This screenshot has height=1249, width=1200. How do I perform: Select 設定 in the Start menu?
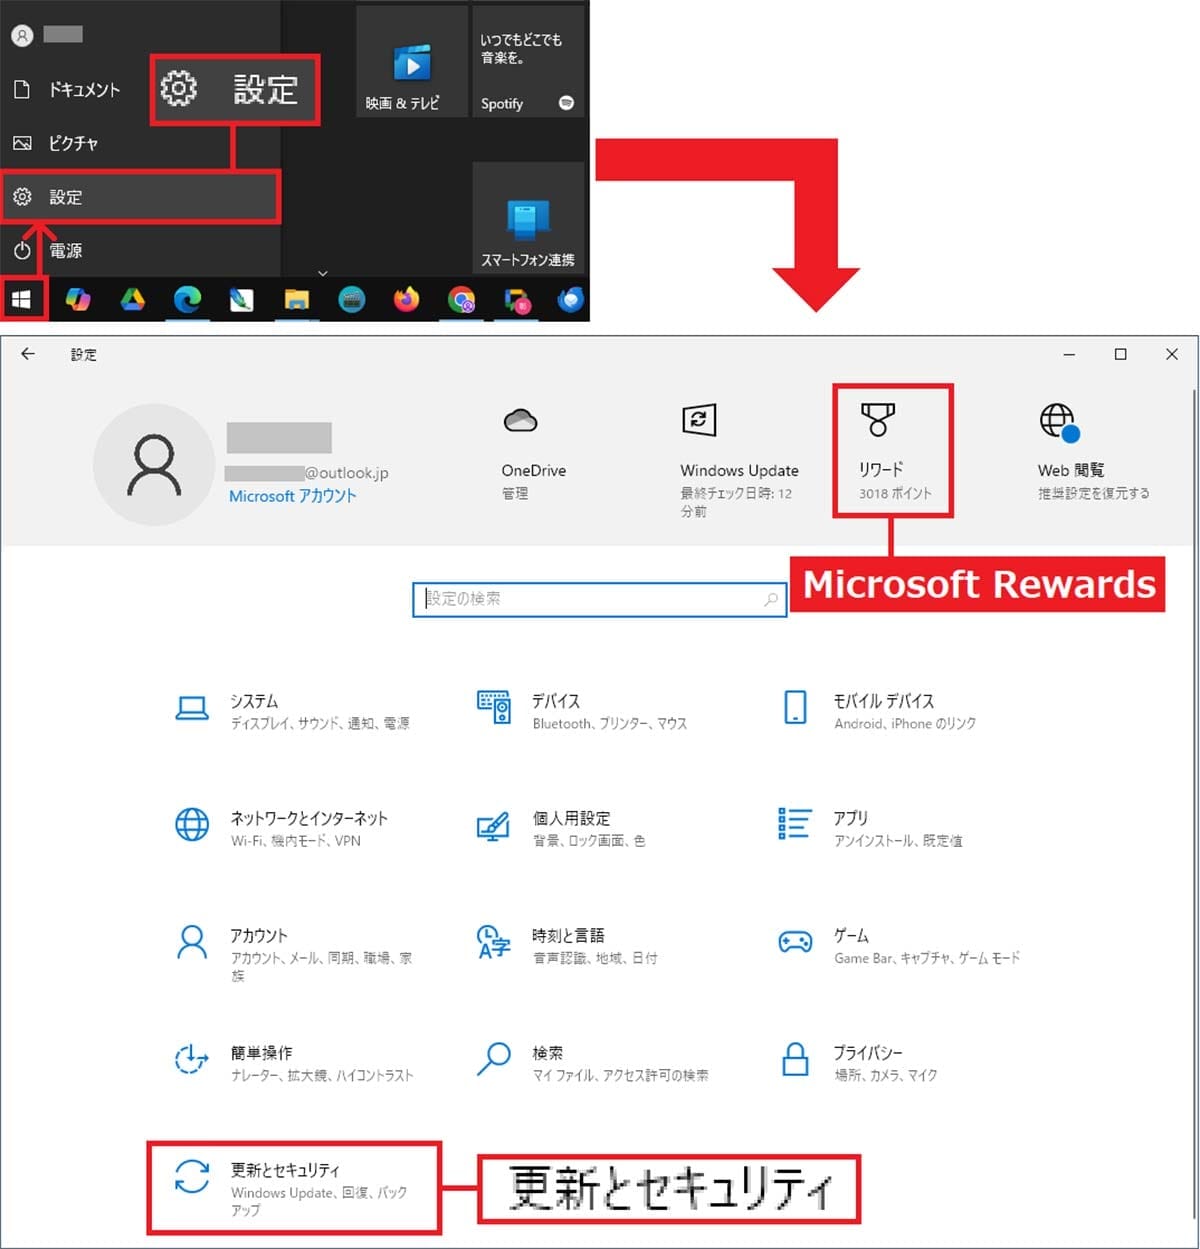coord(140,197)
